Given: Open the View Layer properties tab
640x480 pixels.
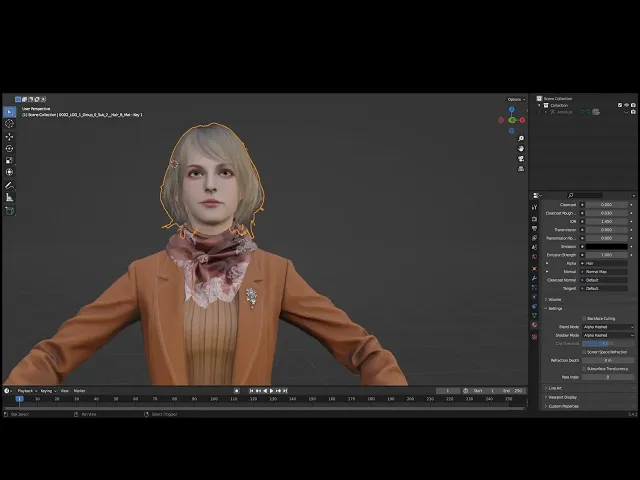Looking at the screenshot, I should coord(534,238).
